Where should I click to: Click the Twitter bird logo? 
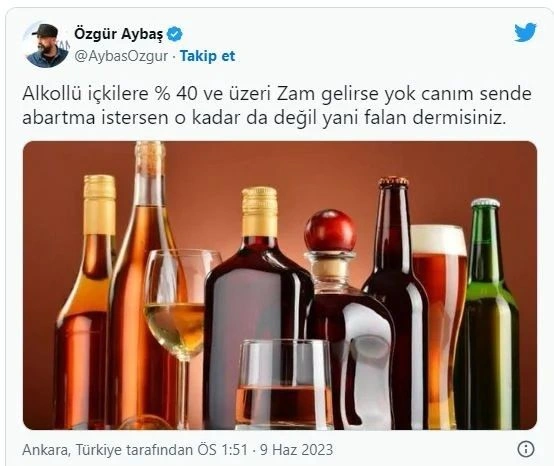pyautogui.click(x=525, y=32)
